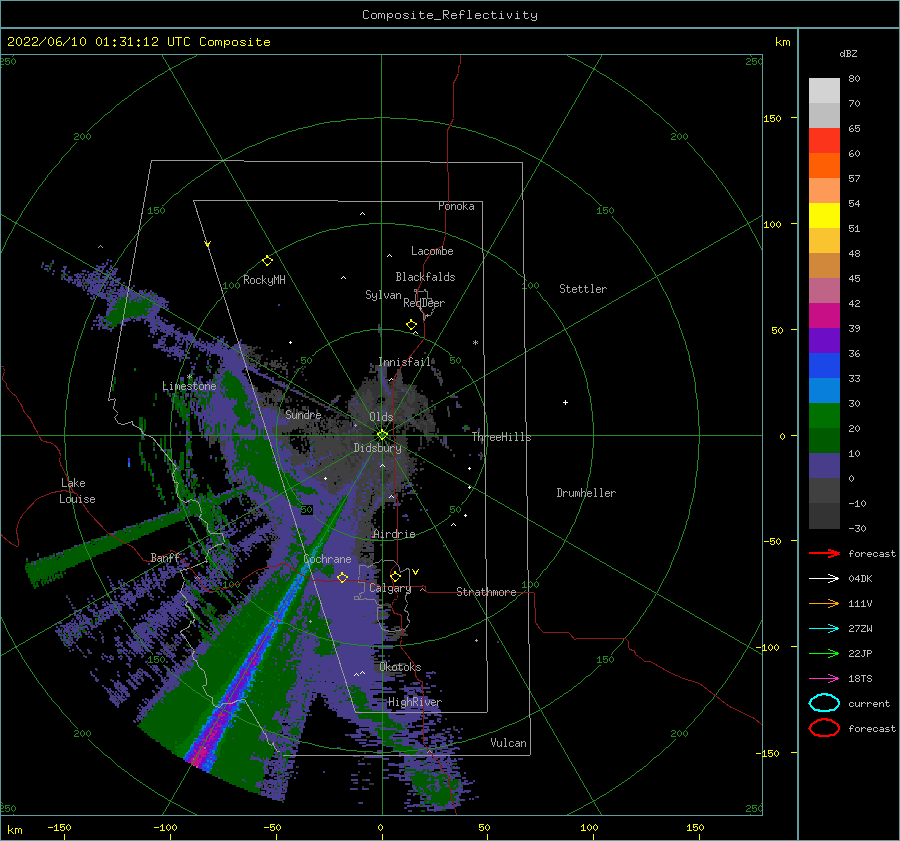Click the cyan 'current' ellipse icon
The height and width of the screenshot is (841, 900).
tap(824, 703)
